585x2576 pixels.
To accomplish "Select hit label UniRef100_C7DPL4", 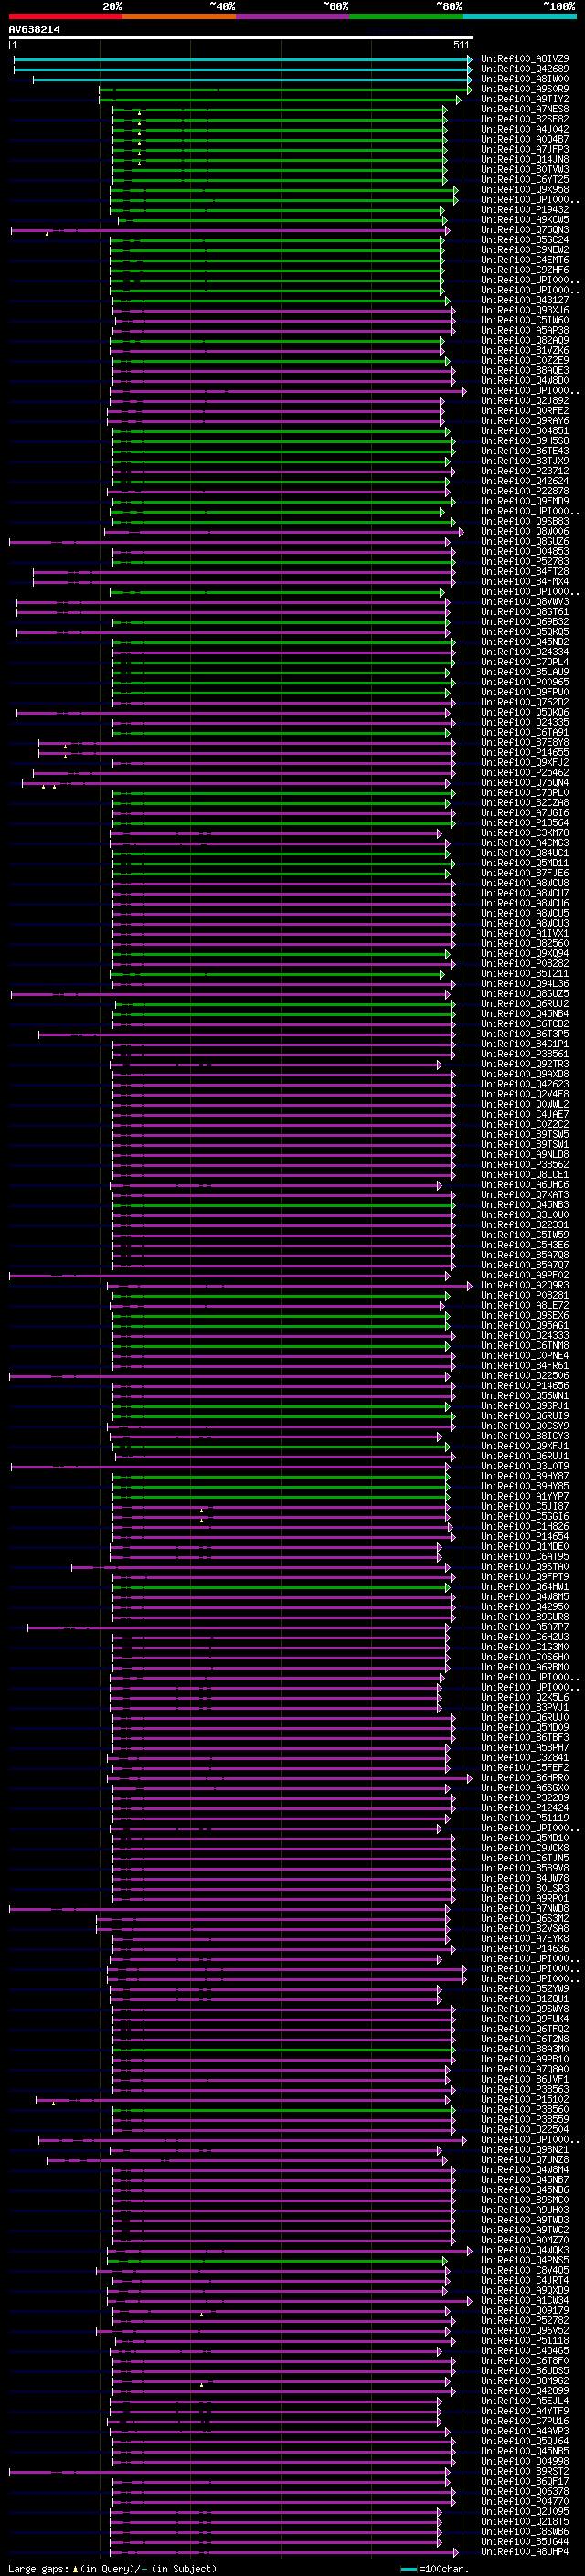I will coord(525,662).
